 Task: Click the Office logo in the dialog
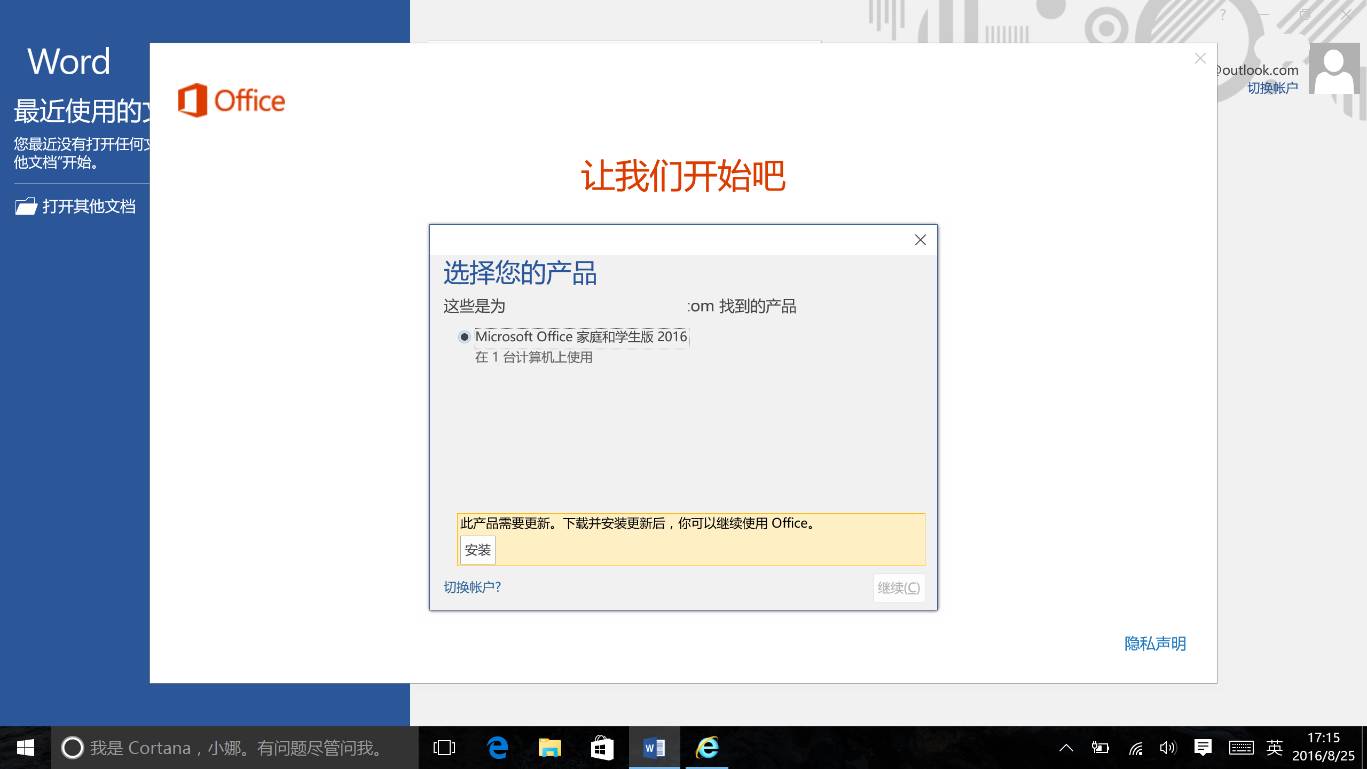point(230,100)
